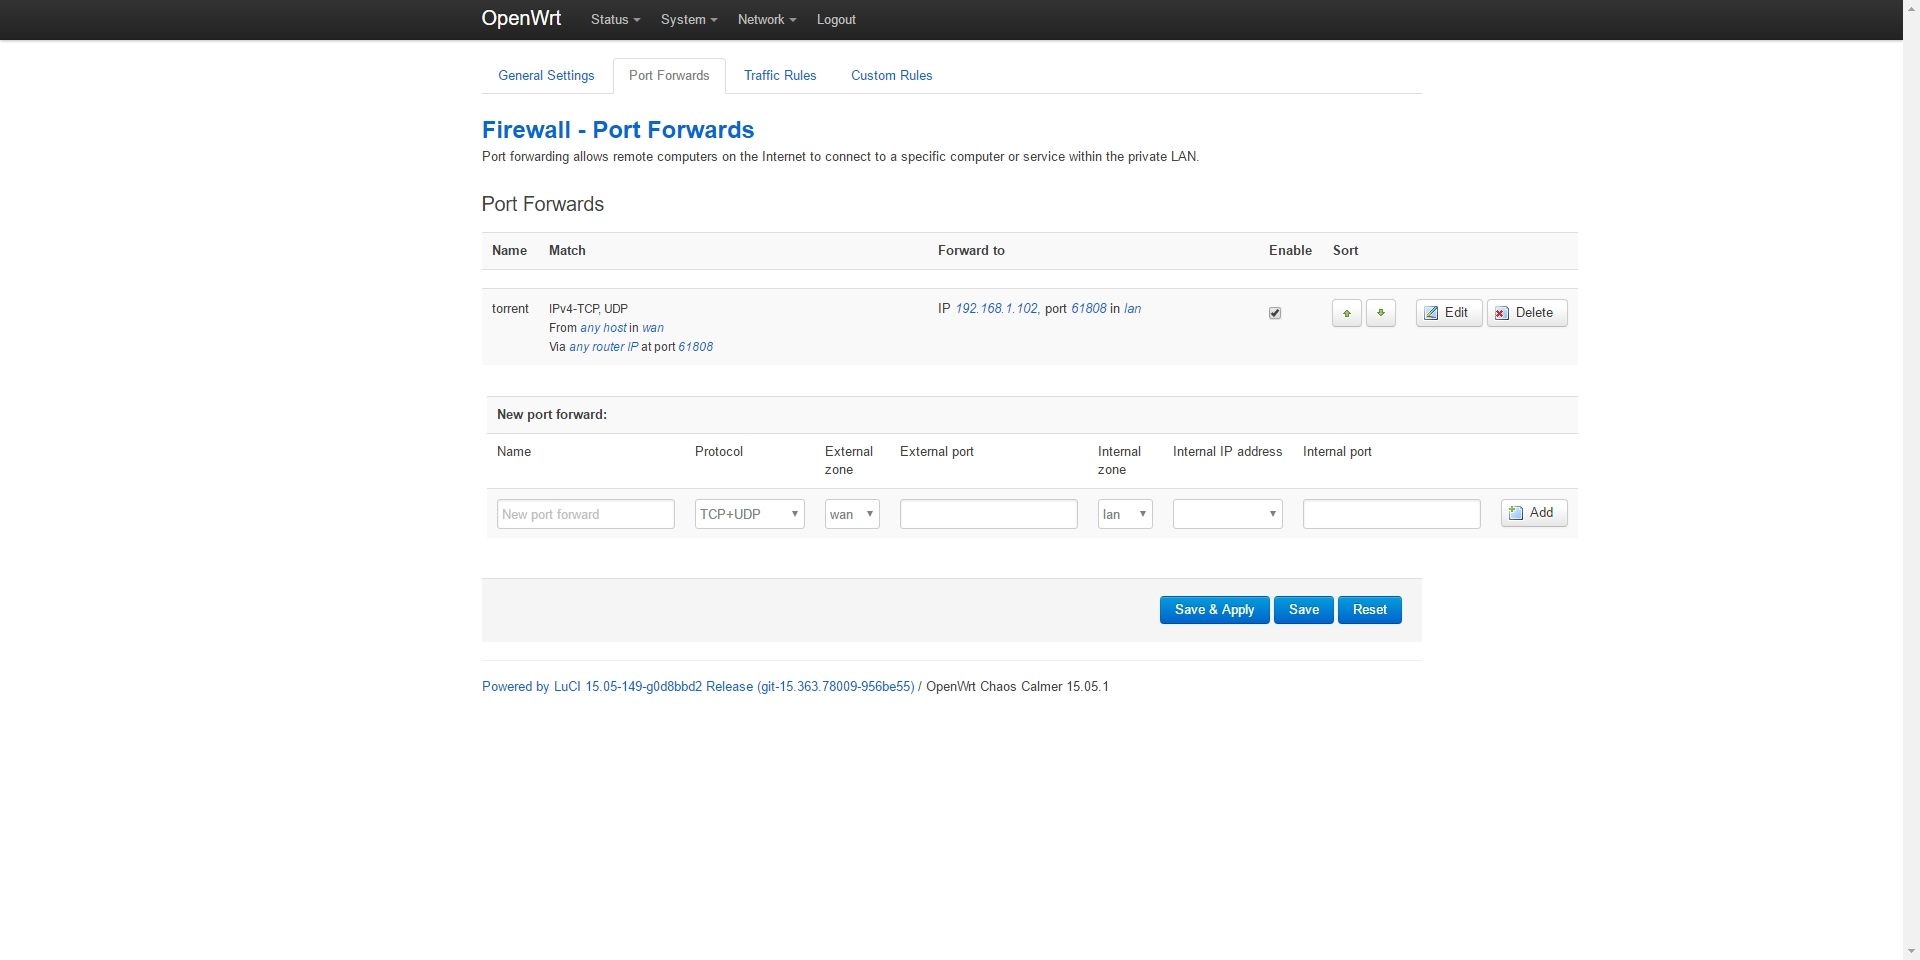The height and width of the screenshot is (960, 1920).
Task: Click the Save button
Action: (1303, 610)
